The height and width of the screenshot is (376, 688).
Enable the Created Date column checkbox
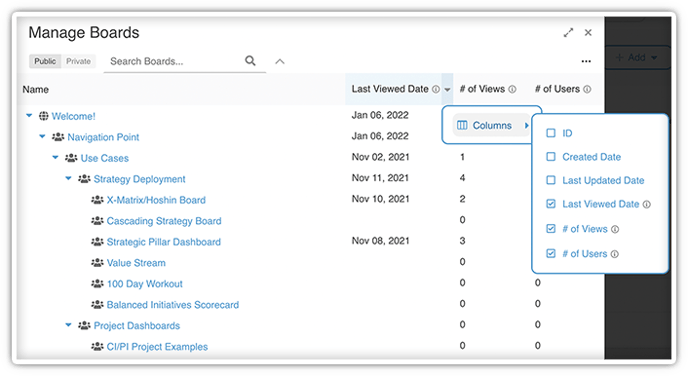click(x=551, y=157)
